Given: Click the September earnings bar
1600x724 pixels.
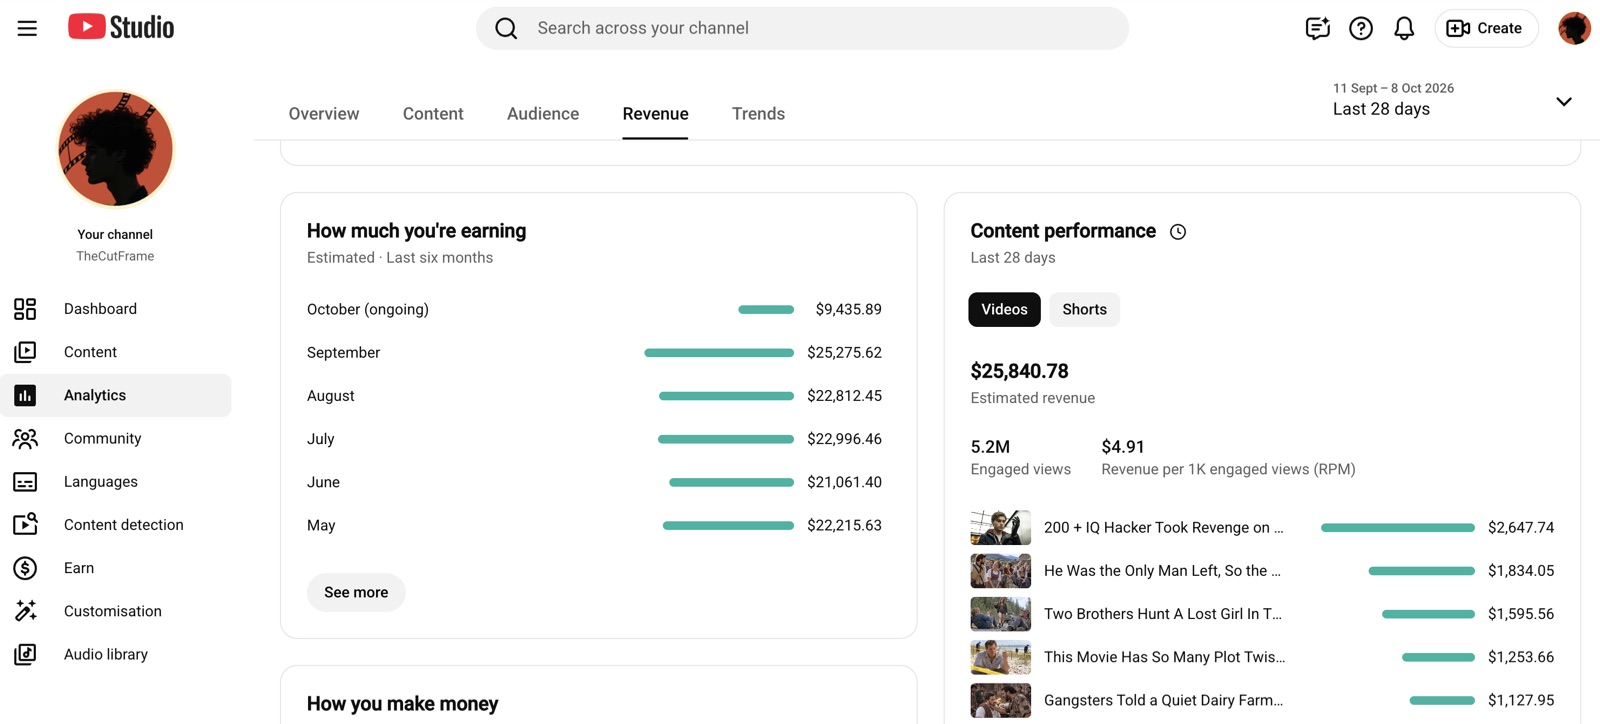Looking at the screenshot, I should coord(719,353).
